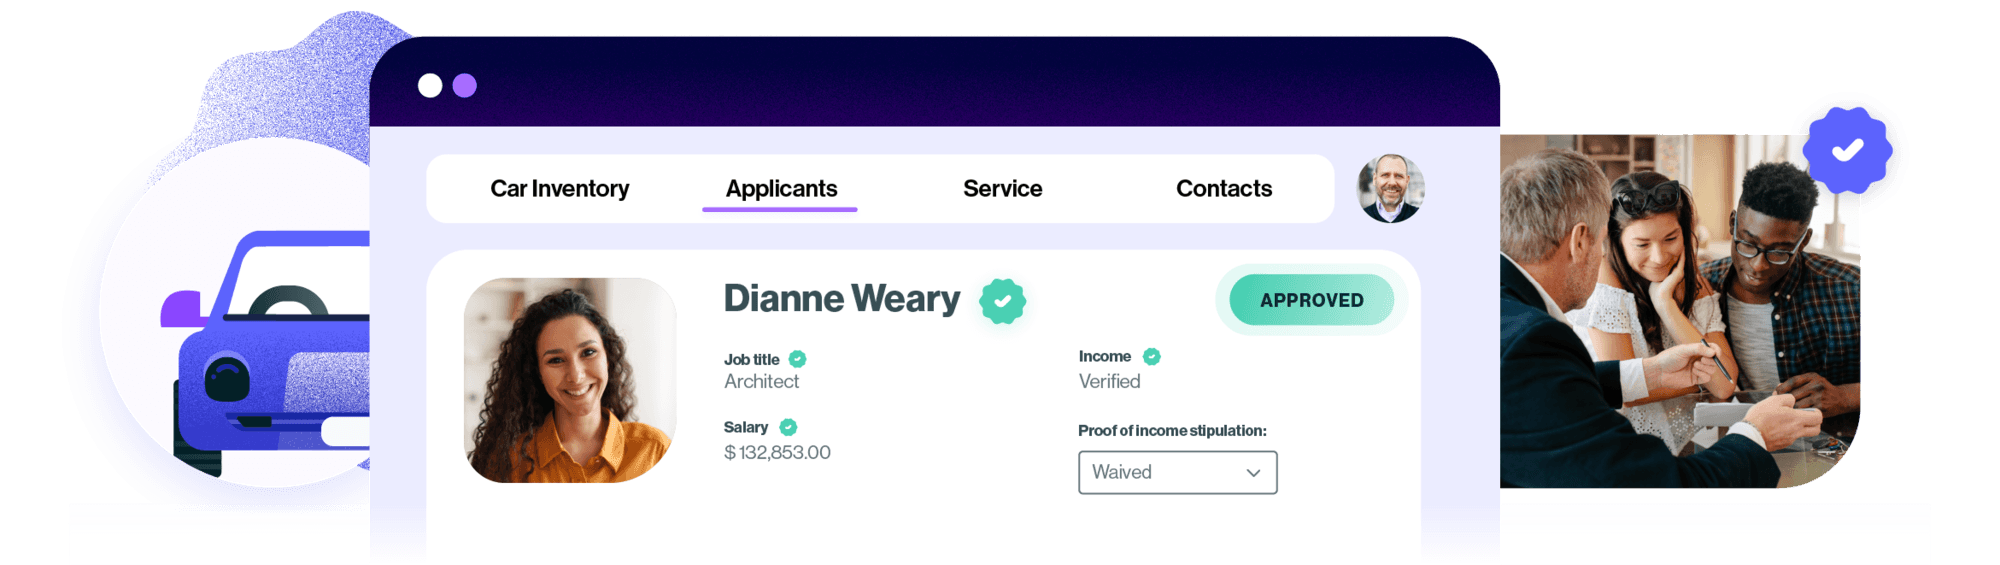Open the Waived proof of income dropdown
The height and width of the screenshot is (565, 2000).
tap(1177, 472)
